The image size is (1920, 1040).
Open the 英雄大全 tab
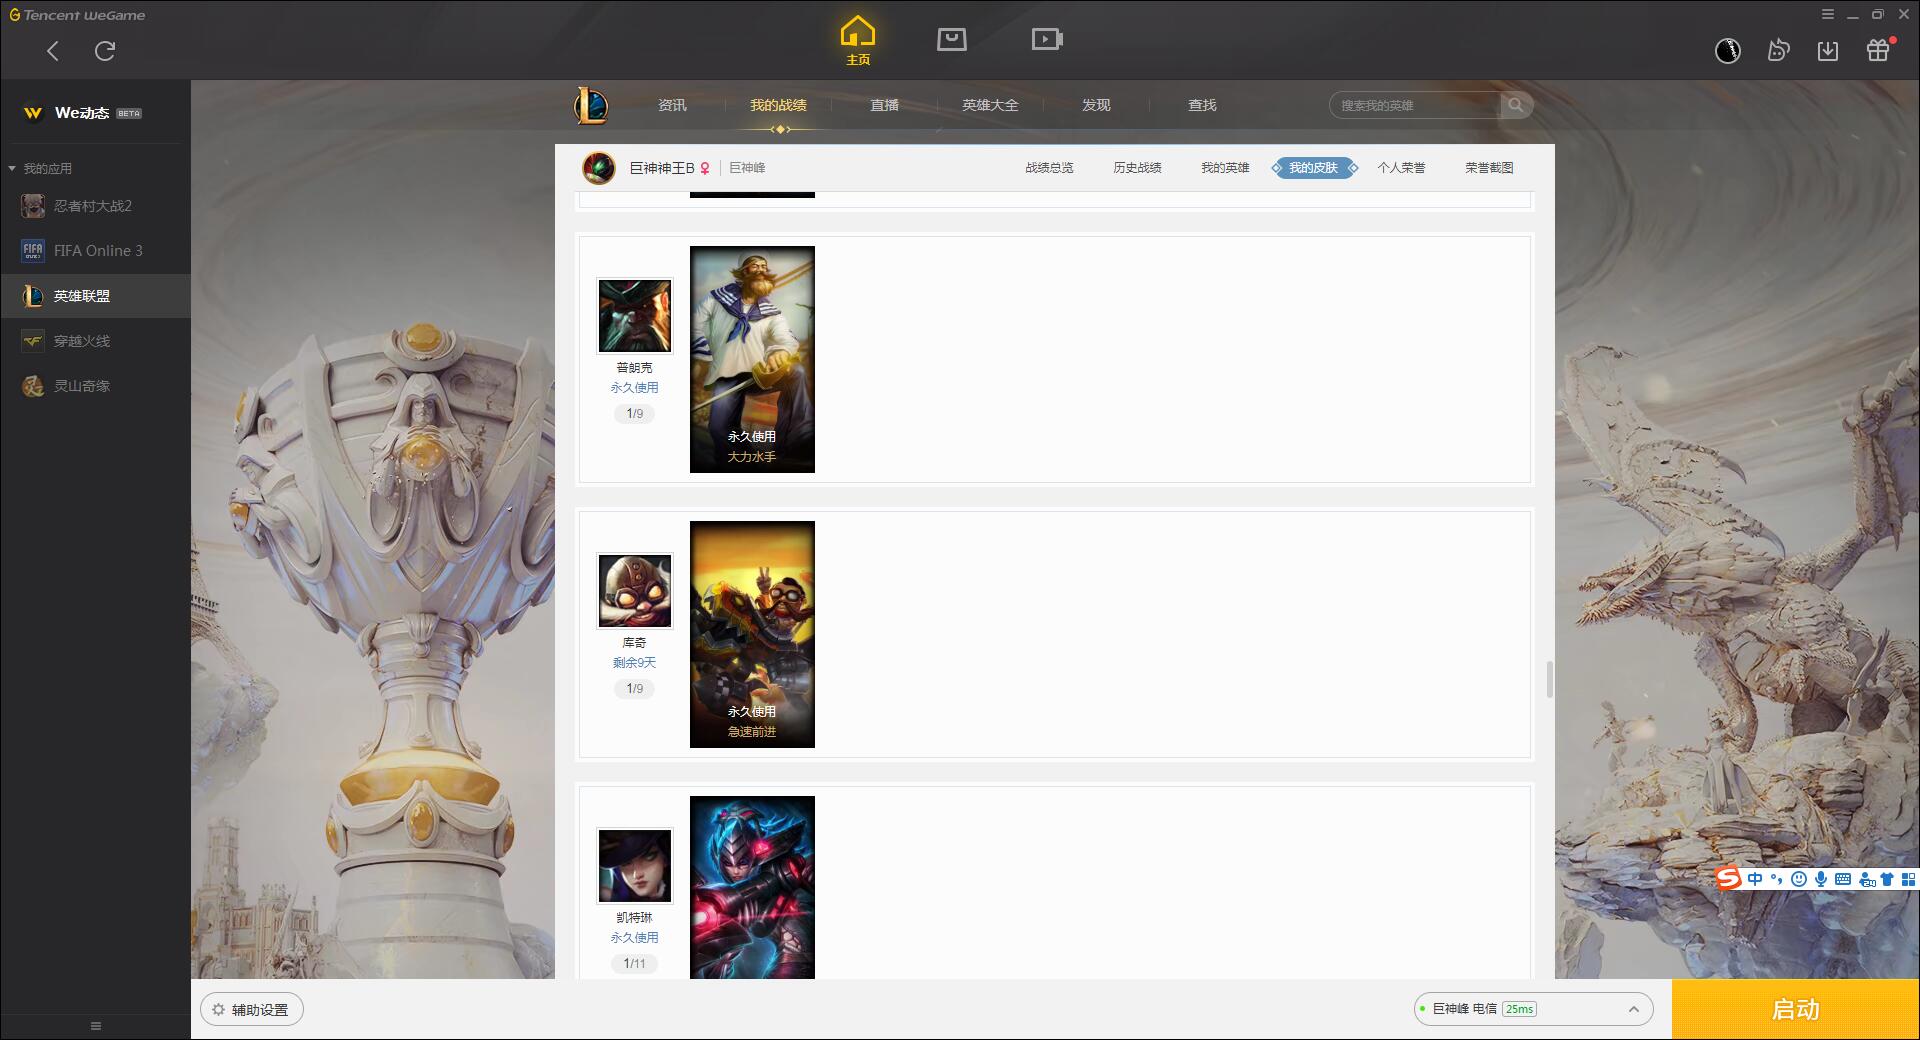coord(990,105)
